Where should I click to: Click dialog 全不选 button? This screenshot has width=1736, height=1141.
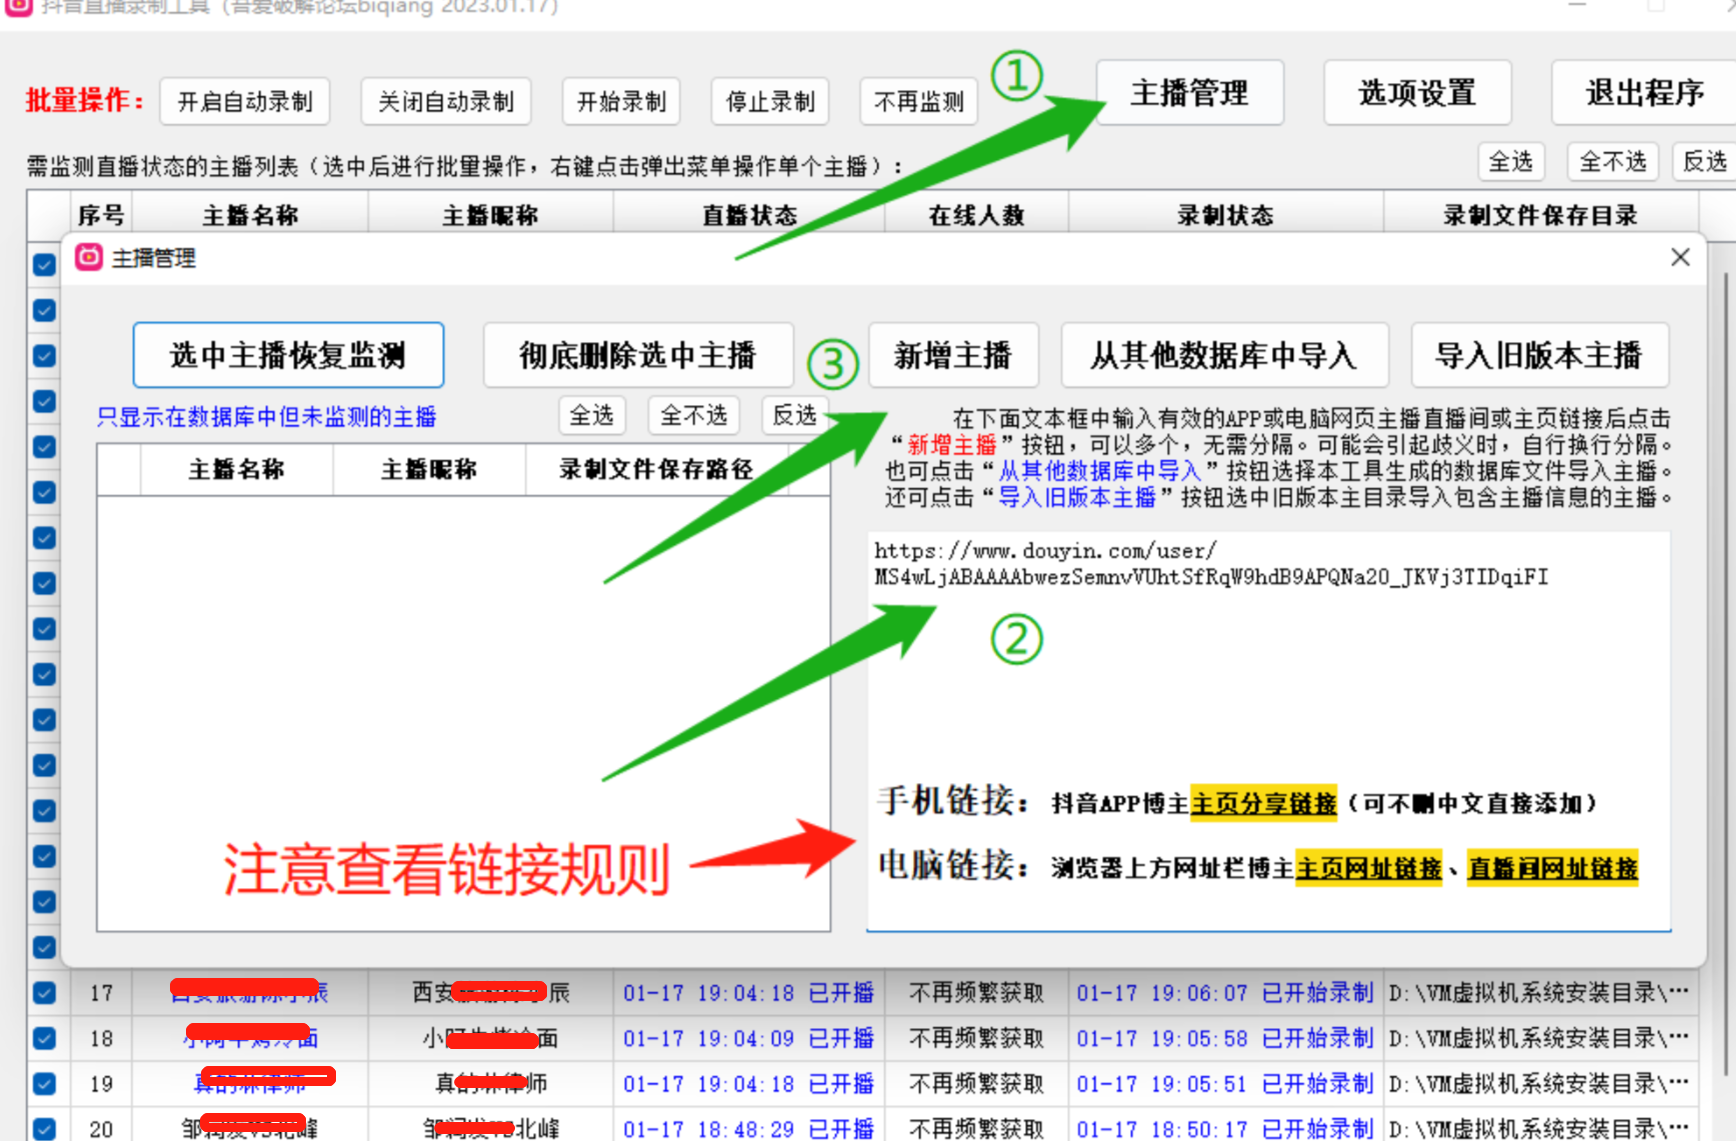pyautogui.click(x=694, y=415)
